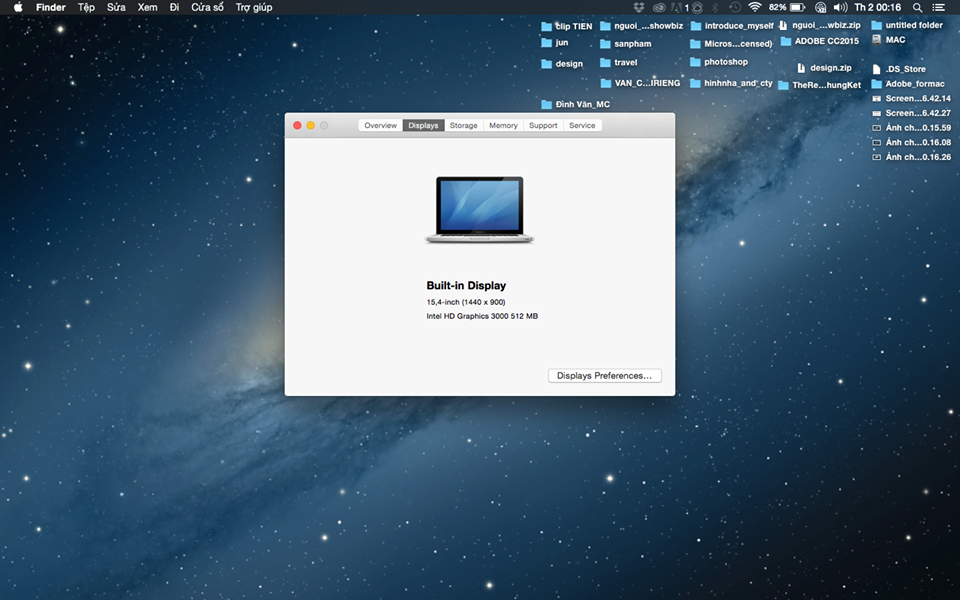Viewport: 960px width, 600px height.
Task: Open the Apple menu
Action: tap(17, 7)
